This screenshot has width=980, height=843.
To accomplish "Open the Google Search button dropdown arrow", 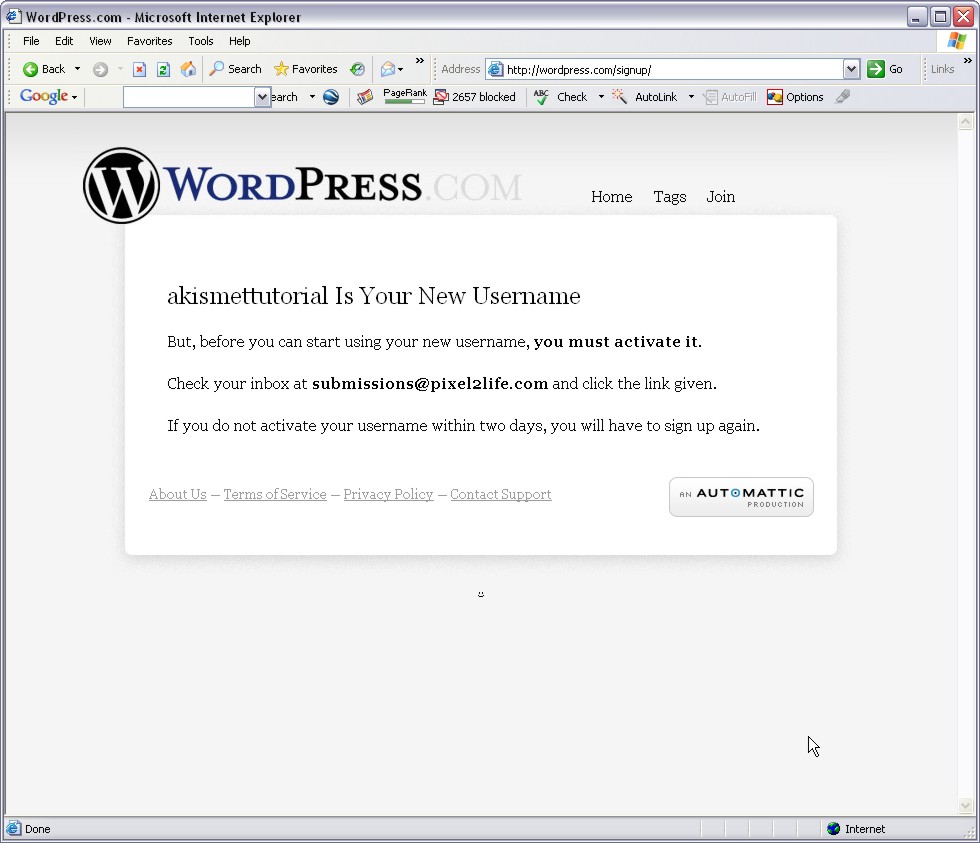I will 312,97.
